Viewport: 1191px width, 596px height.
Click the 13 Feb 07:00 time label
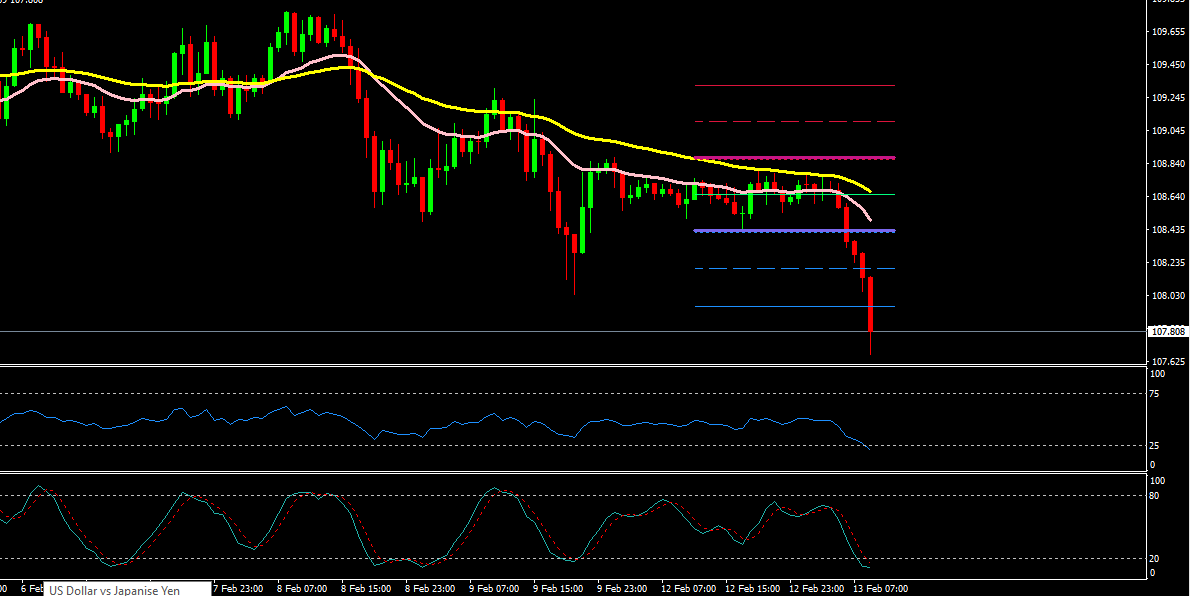tap(880, 588)
